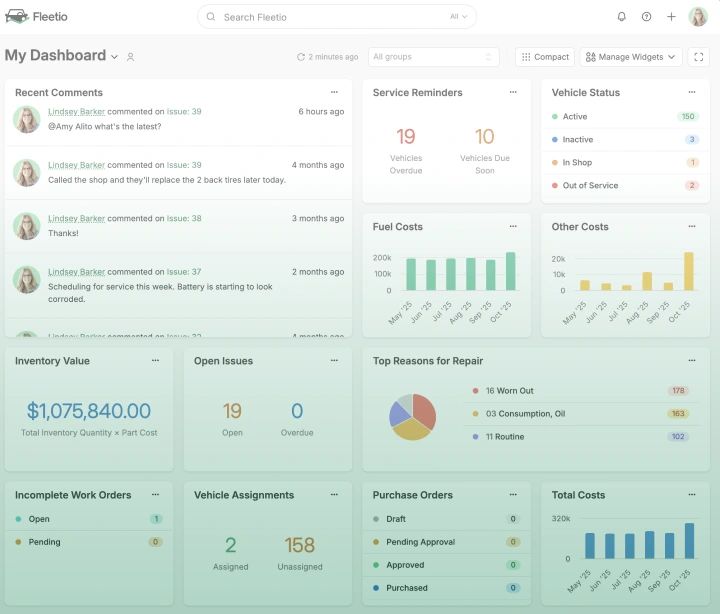Viewport: 720px width, 614px height.
Task: Open the All groups filter dropdown
Action: point(433,57)
